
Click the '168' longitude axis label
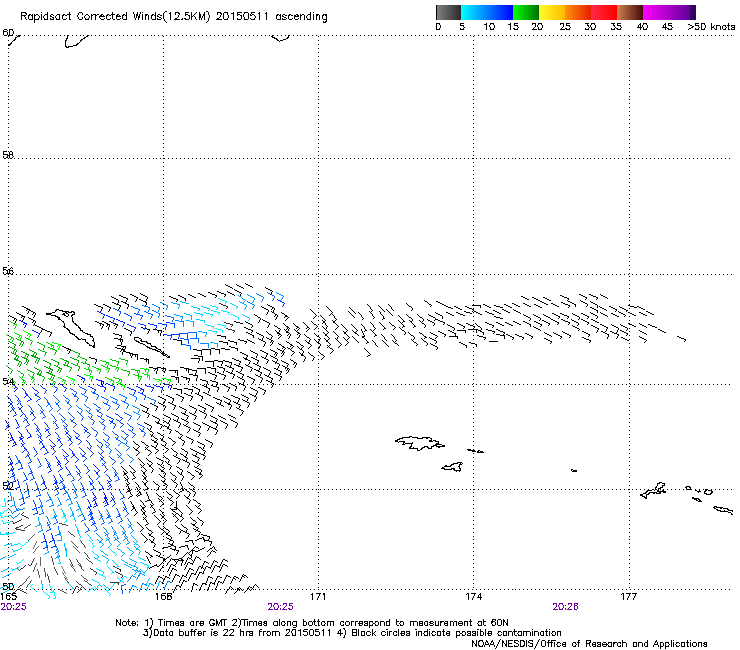coord(163,597)
